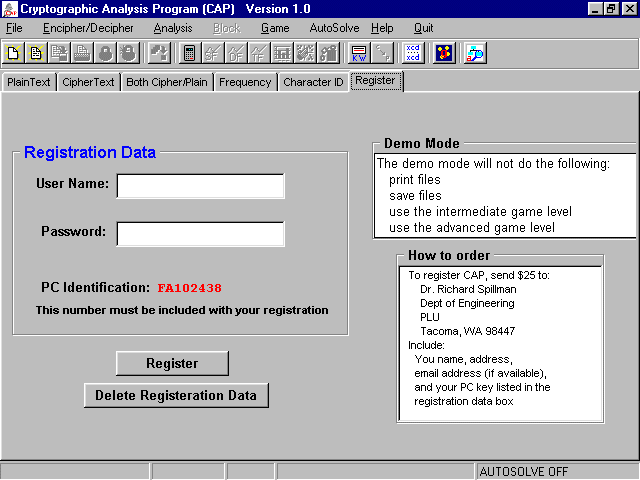
Task: Open the File menu
Action: (x=14, y=28)
